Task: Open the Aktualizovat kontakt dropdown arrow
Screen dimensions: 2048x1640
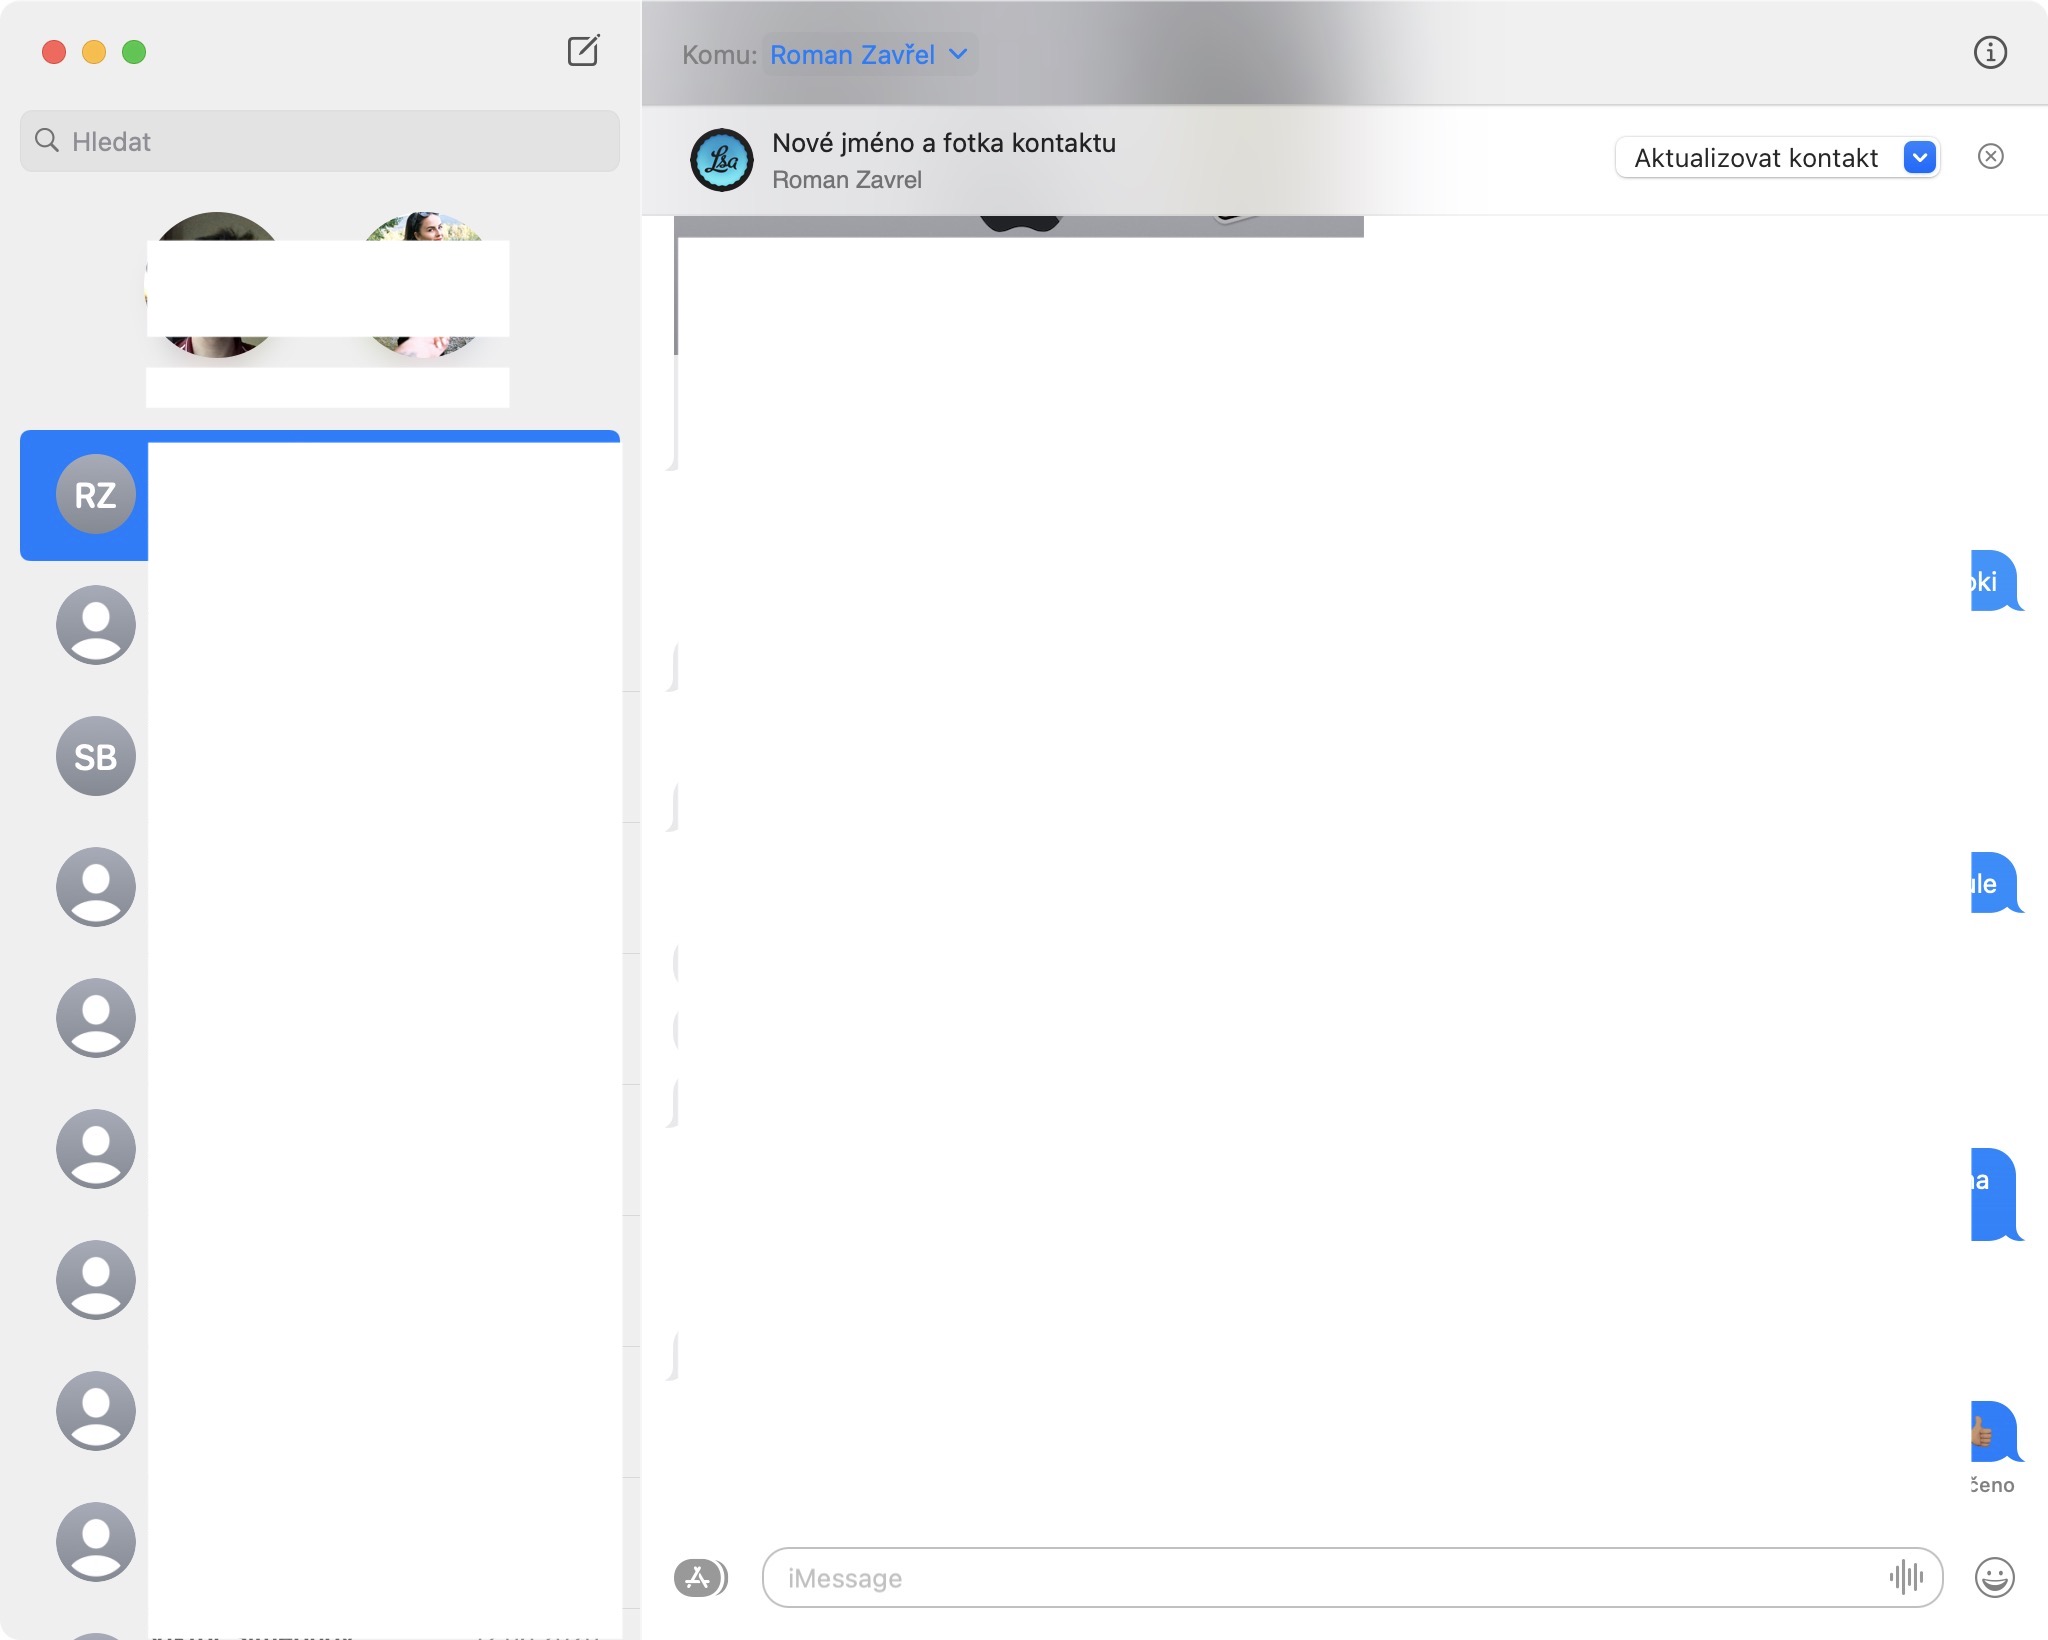Action: [1919, 157]
